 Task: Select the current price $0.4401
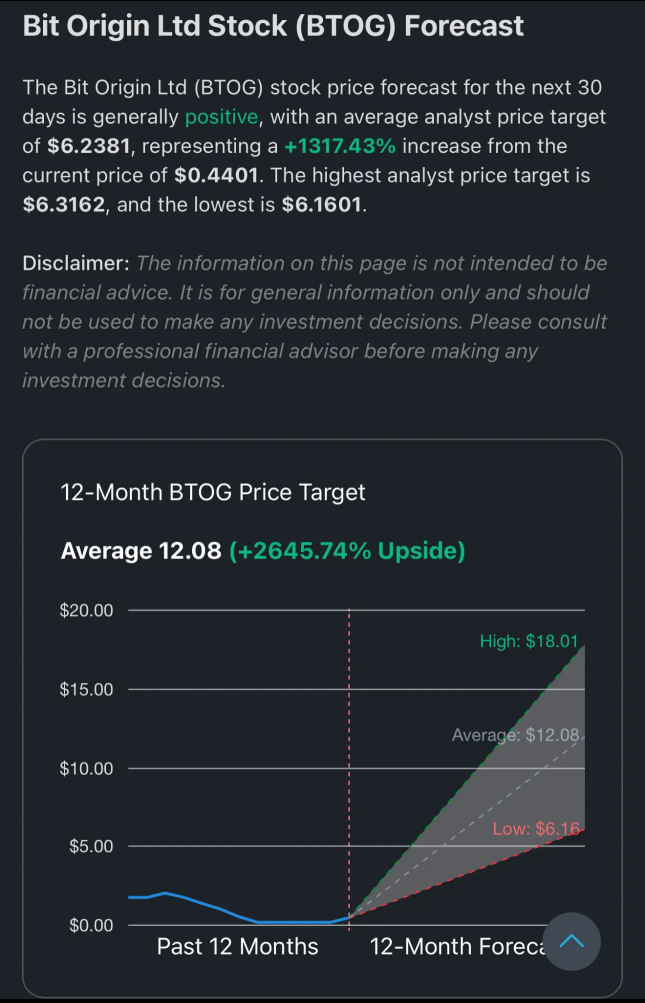[218, 175]
